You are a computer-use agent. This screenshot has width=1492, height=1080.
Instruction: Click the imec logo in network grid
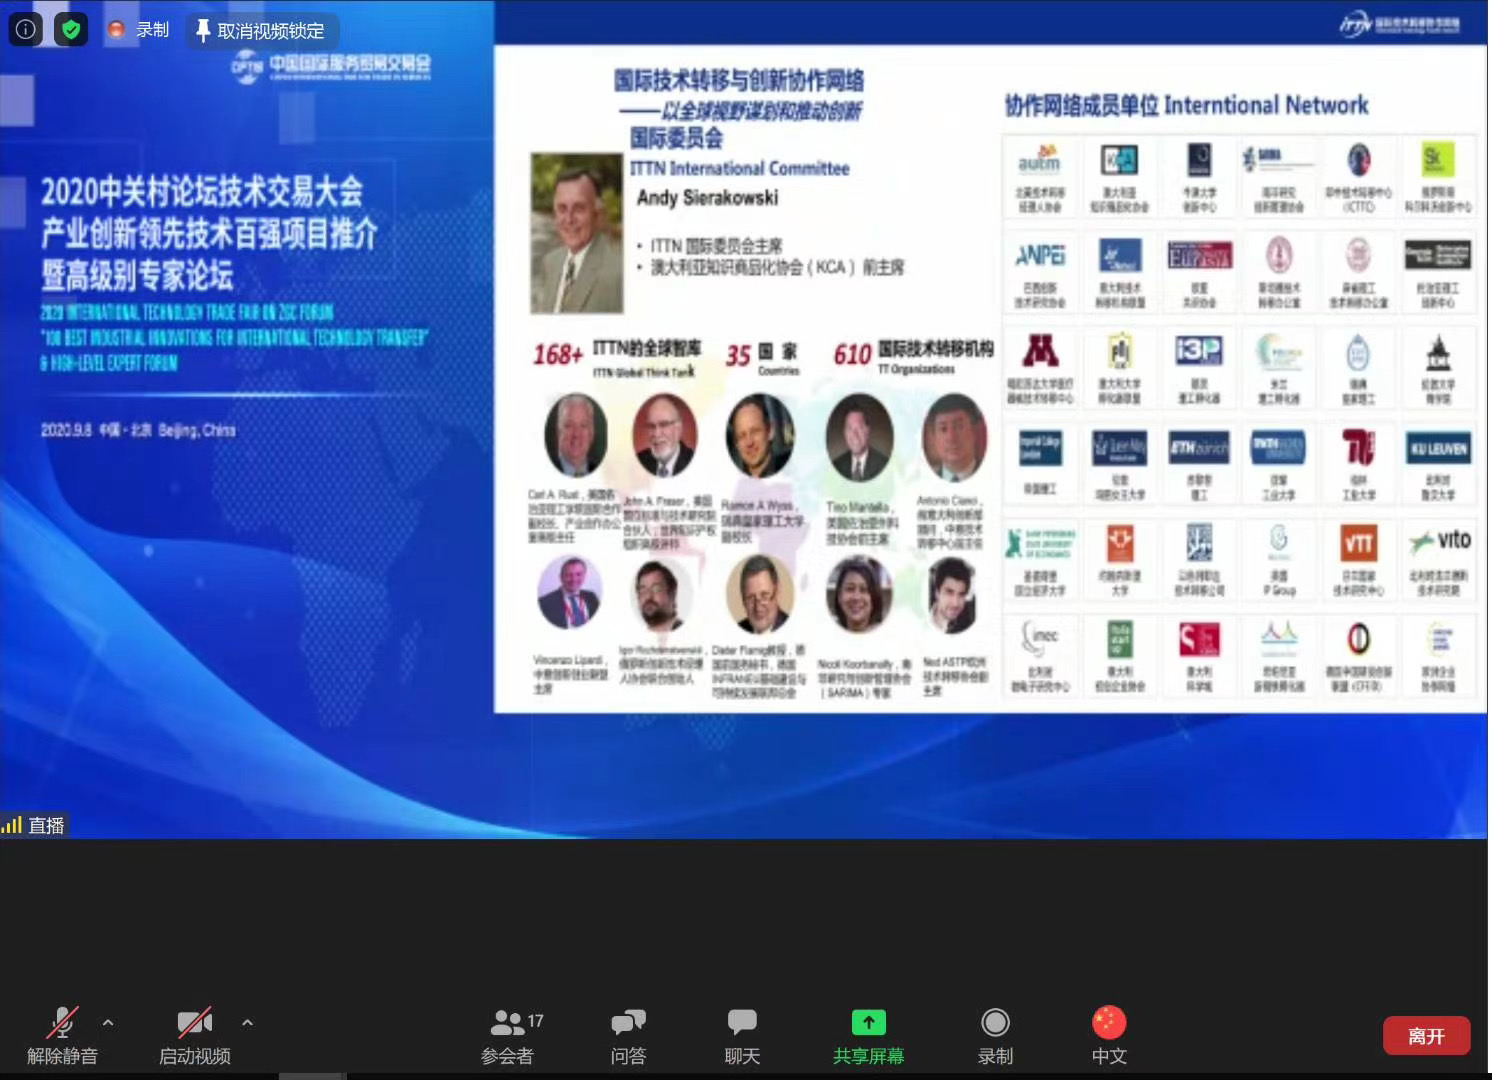tap(1040, 636)
